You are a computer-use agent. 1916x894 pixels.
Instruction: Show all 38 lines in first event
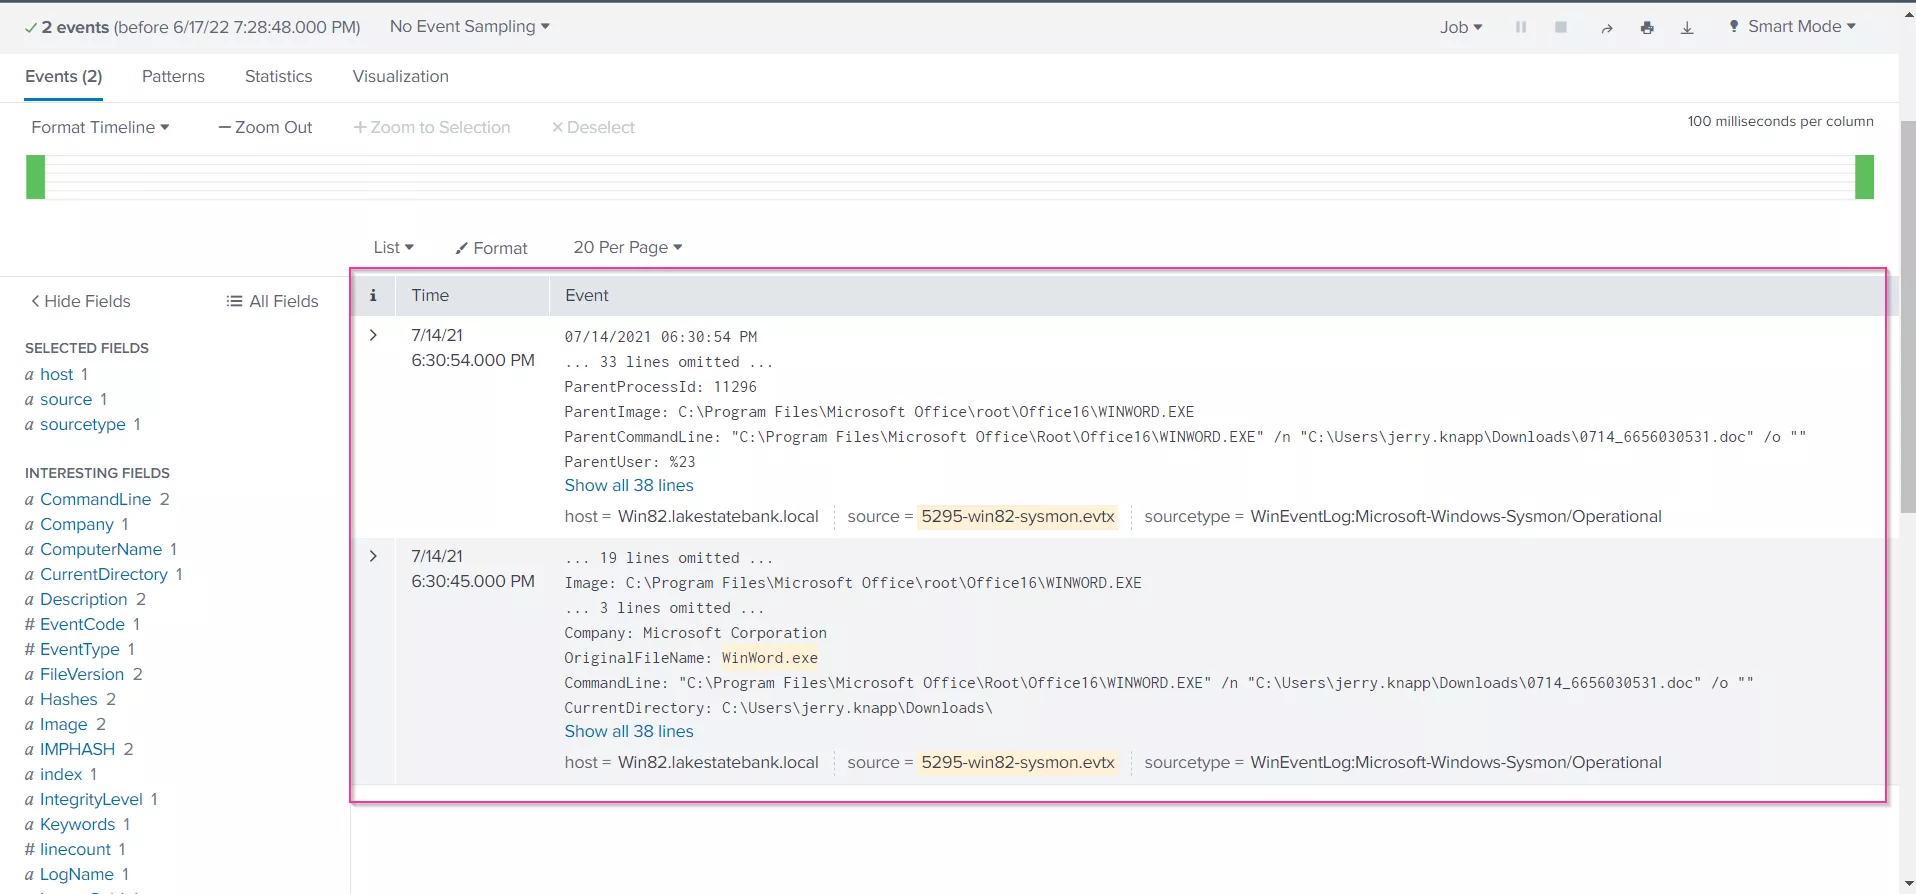(x=629, y=485)
